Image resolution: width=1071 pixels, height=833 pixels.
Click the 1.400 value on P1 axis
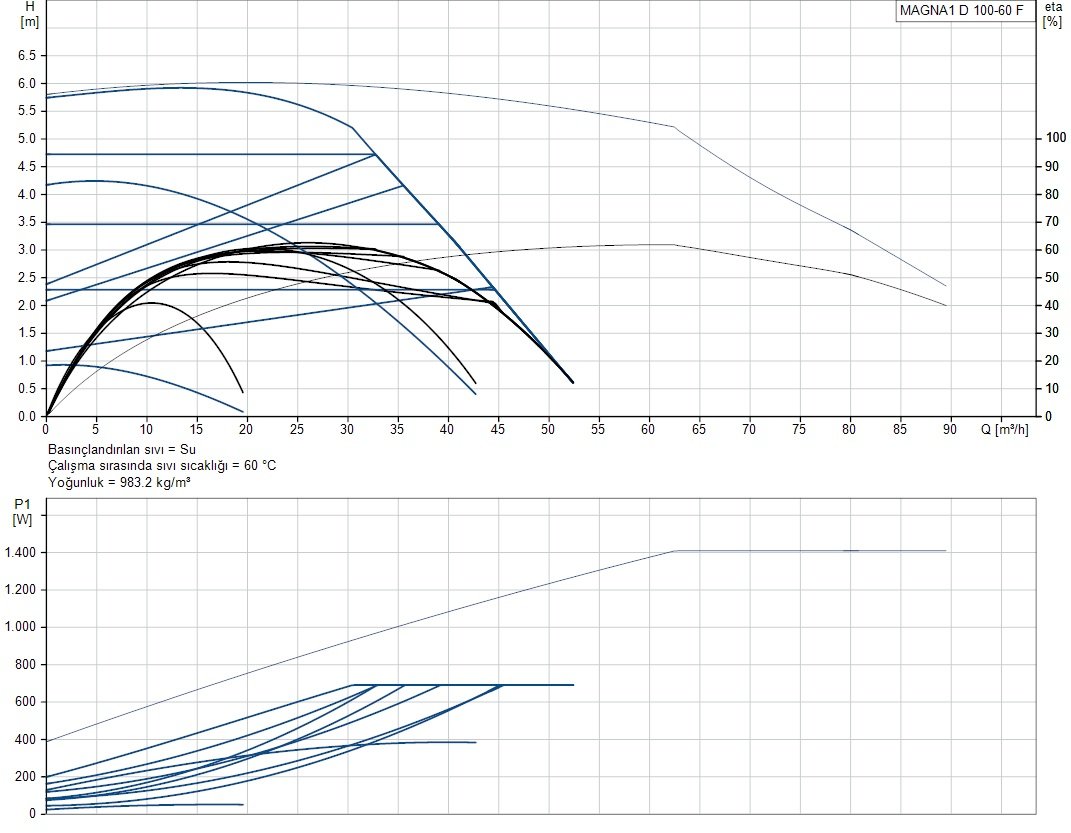point(20,552)
